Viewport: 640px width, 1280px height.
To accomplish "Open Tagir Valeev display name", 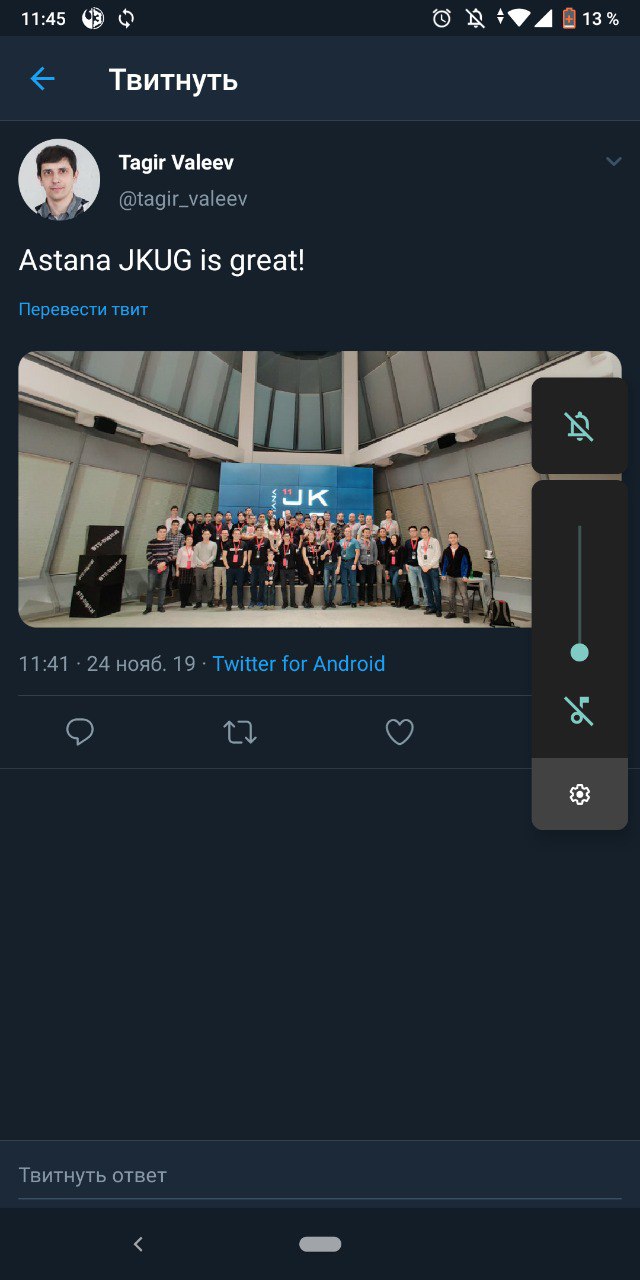I will (176, 162).
